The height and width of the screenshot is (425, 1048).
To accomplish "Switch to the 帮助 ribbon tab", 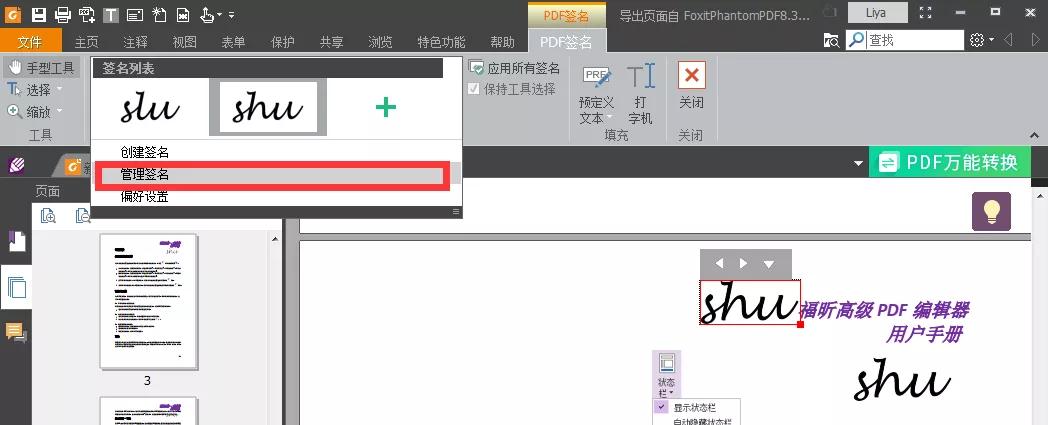I will 503,42.
